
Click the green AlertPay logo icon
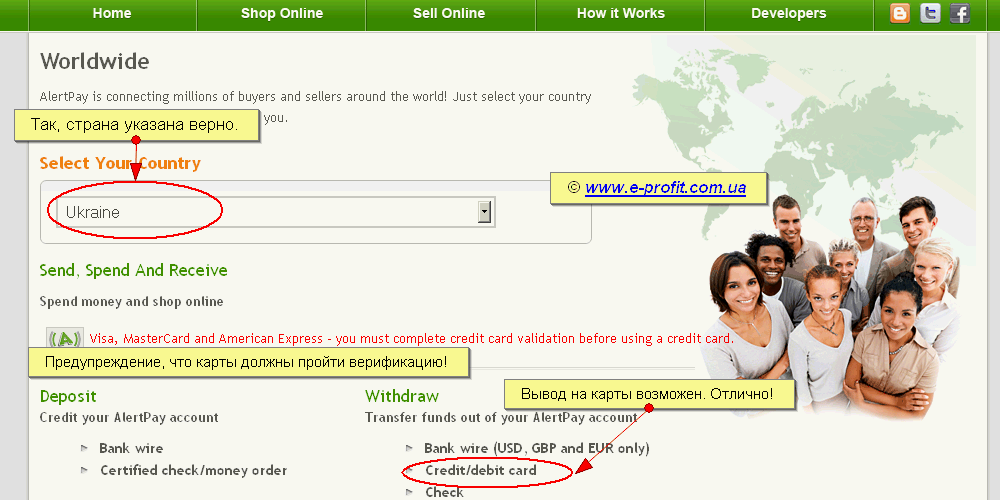click(x=65, y=339)
